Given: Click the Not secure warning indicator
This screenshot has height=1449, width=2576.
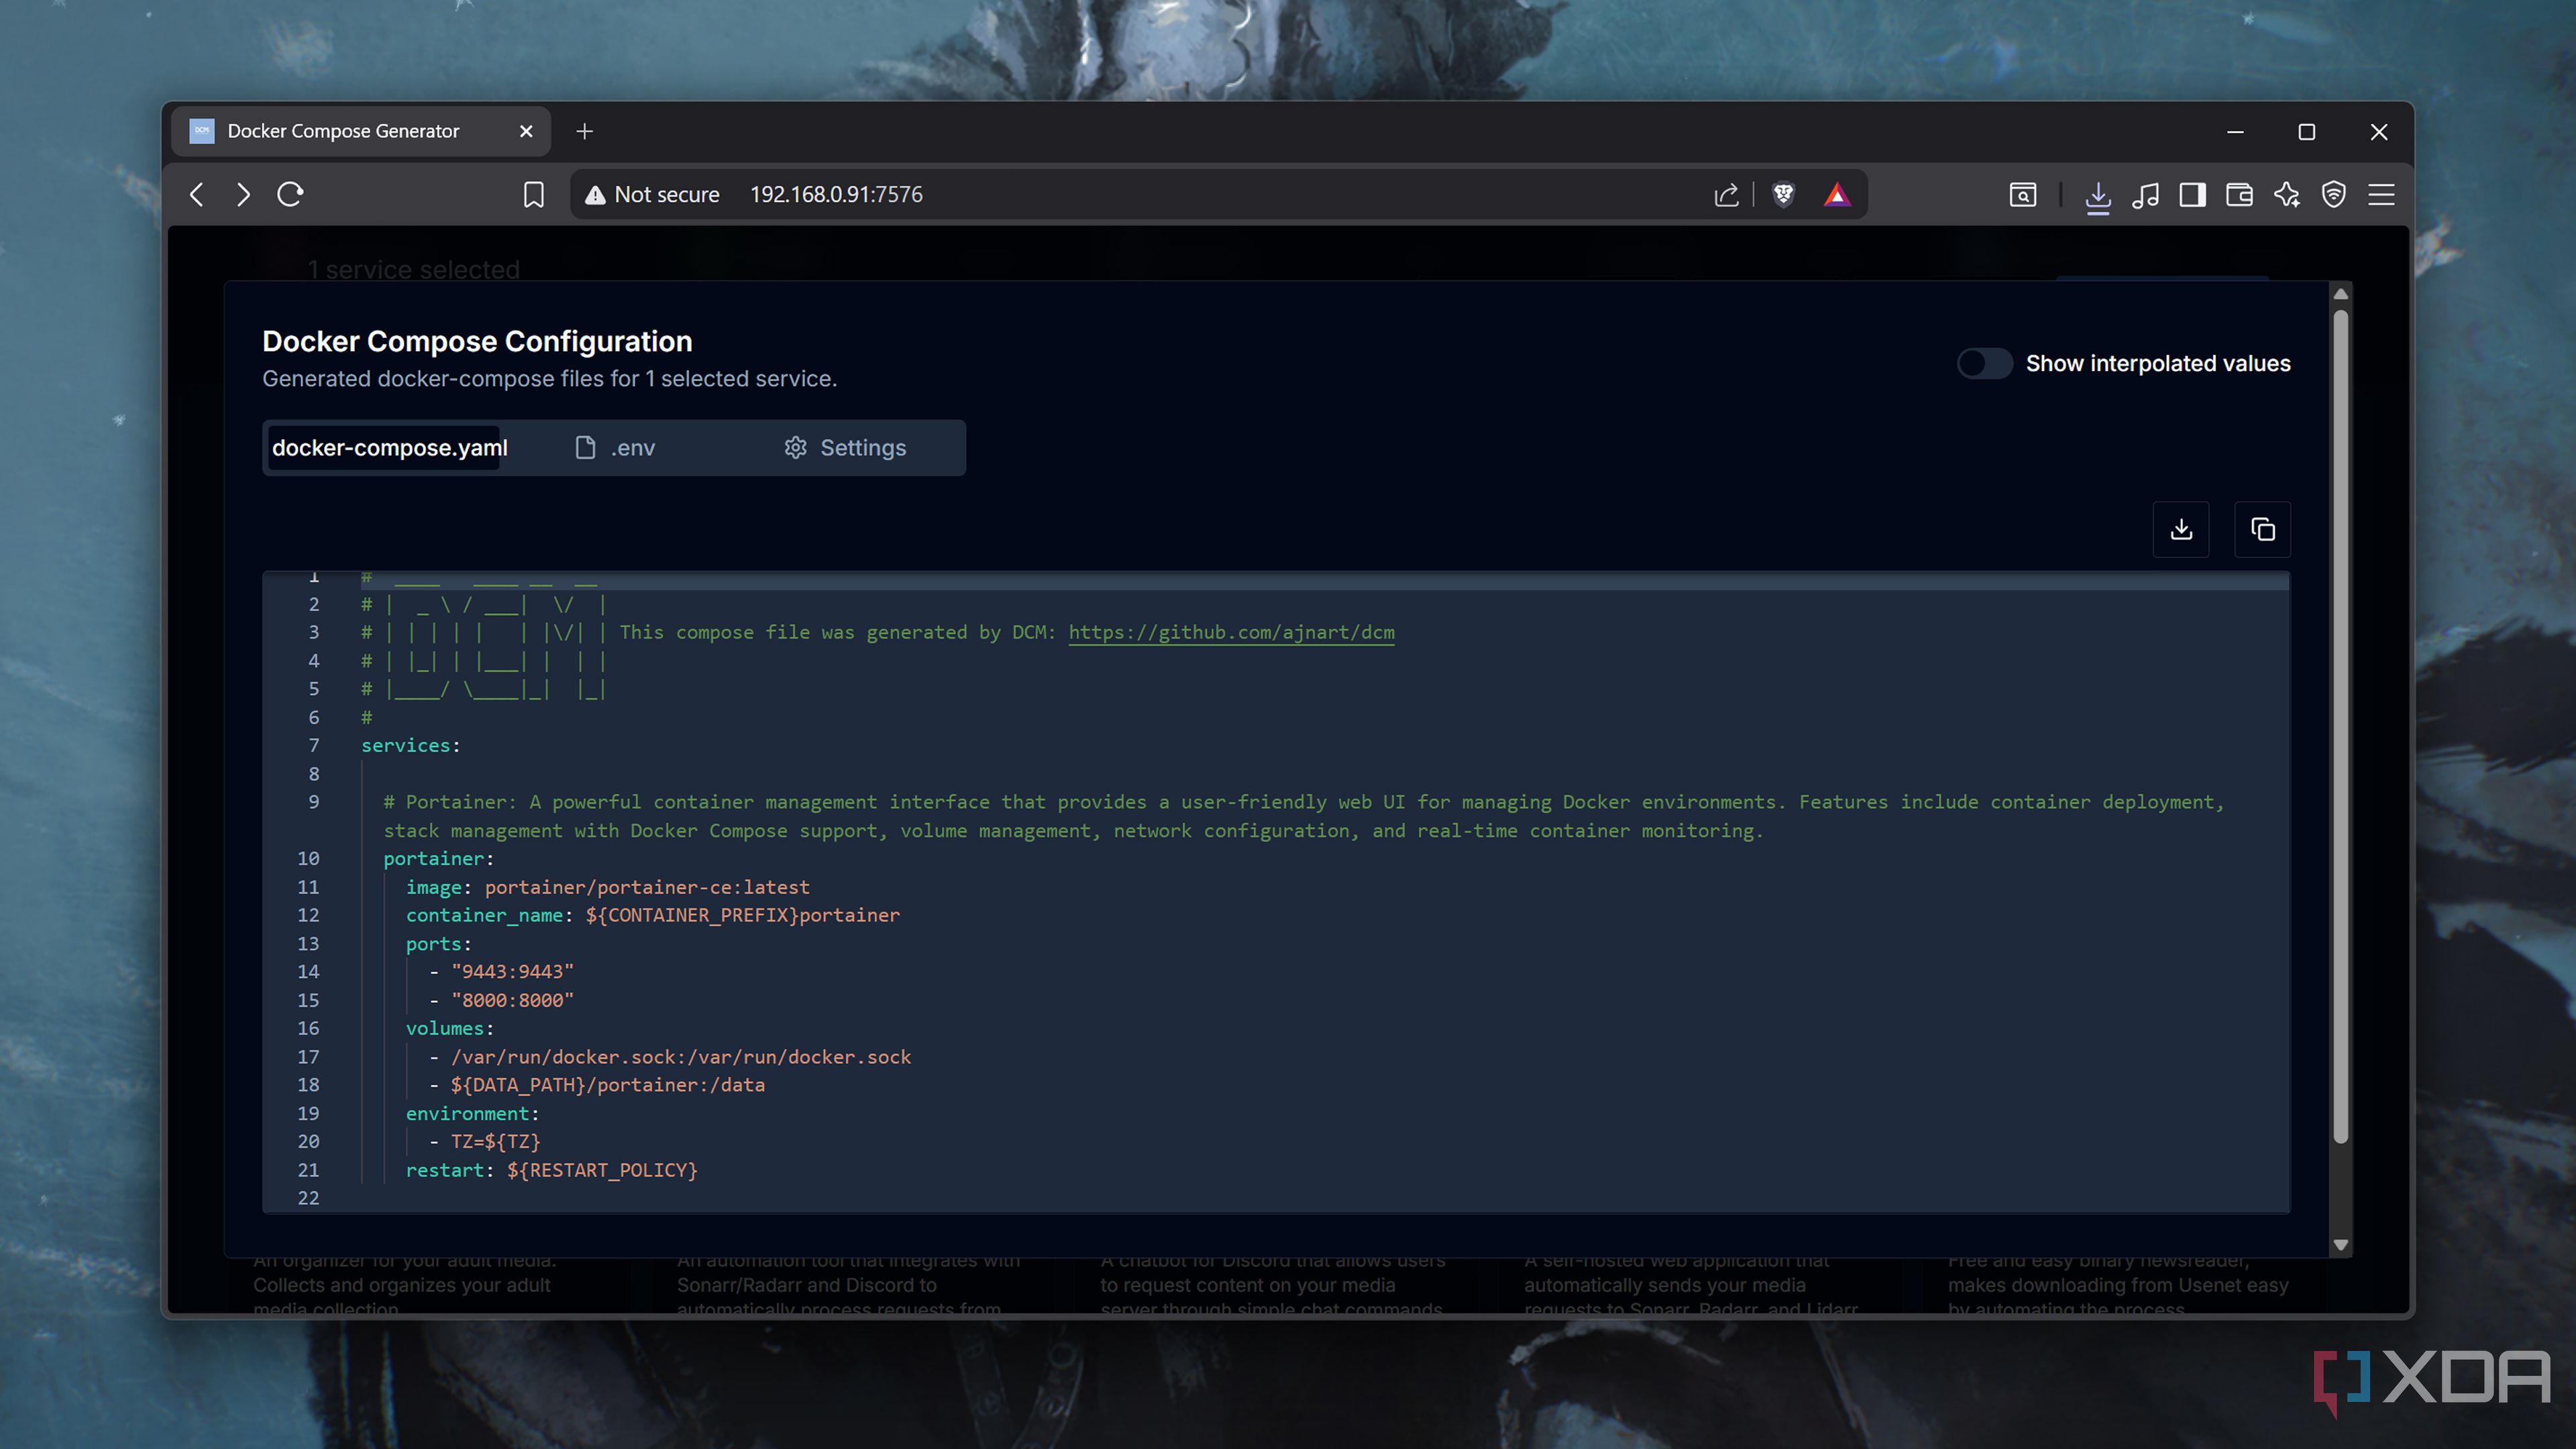Looking at the screenshot, I should click(x=652, y=194).
